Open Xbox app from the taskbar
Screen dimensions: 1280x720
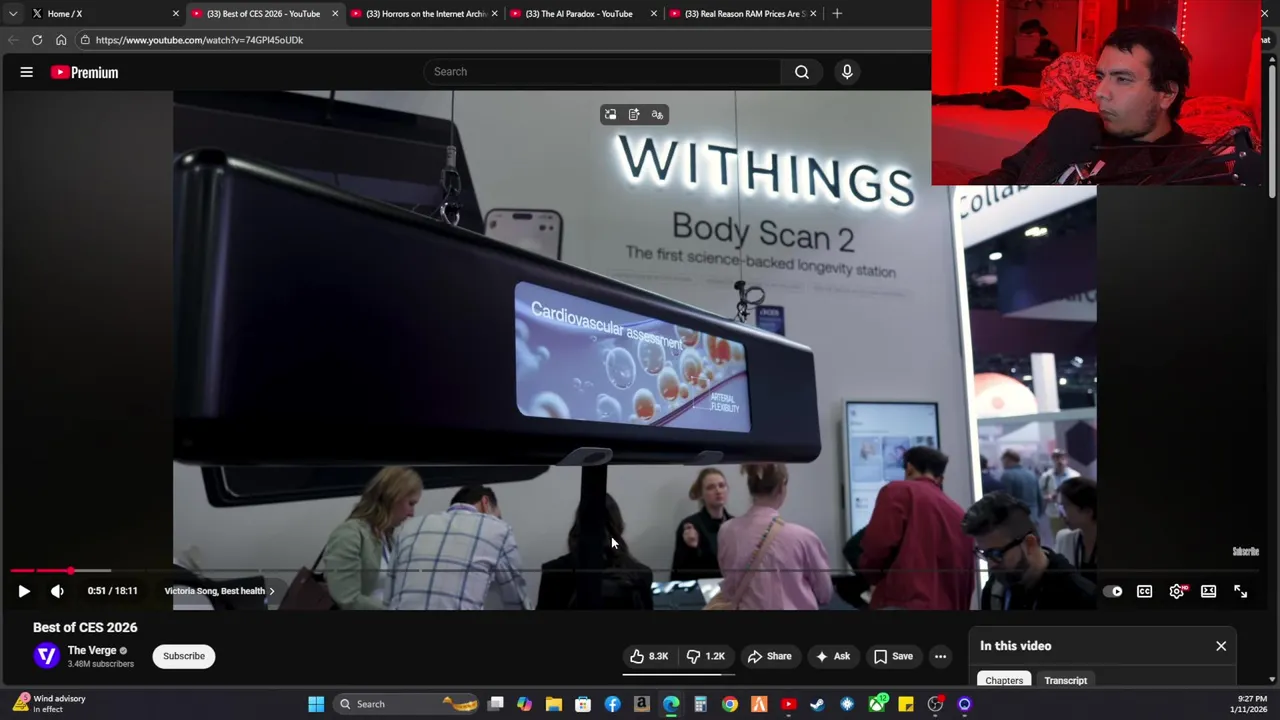click(x=877, y=704)
